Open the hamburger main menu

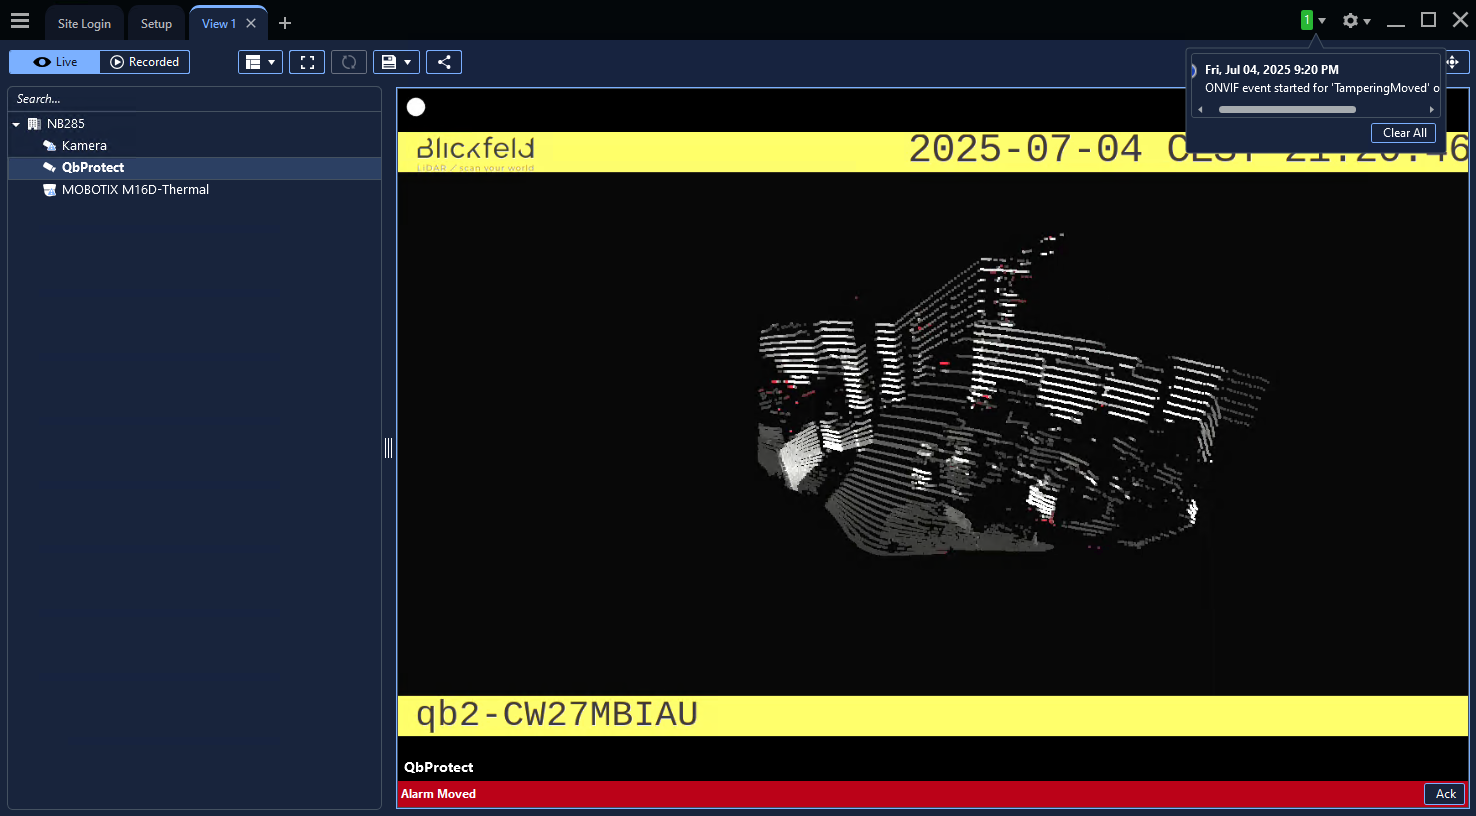(20, 21)
